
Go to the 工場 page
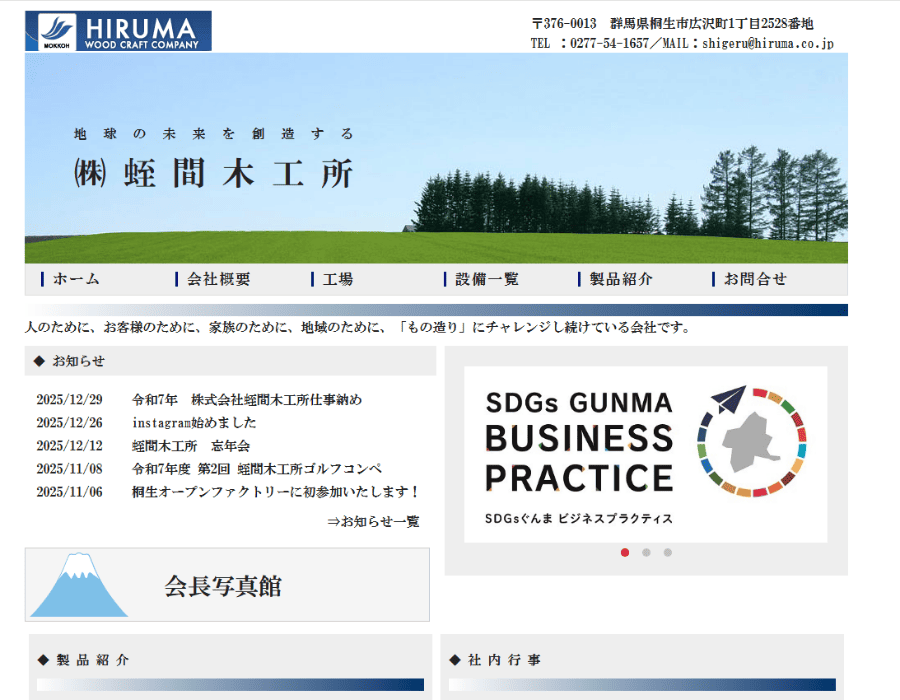point(337,280)
